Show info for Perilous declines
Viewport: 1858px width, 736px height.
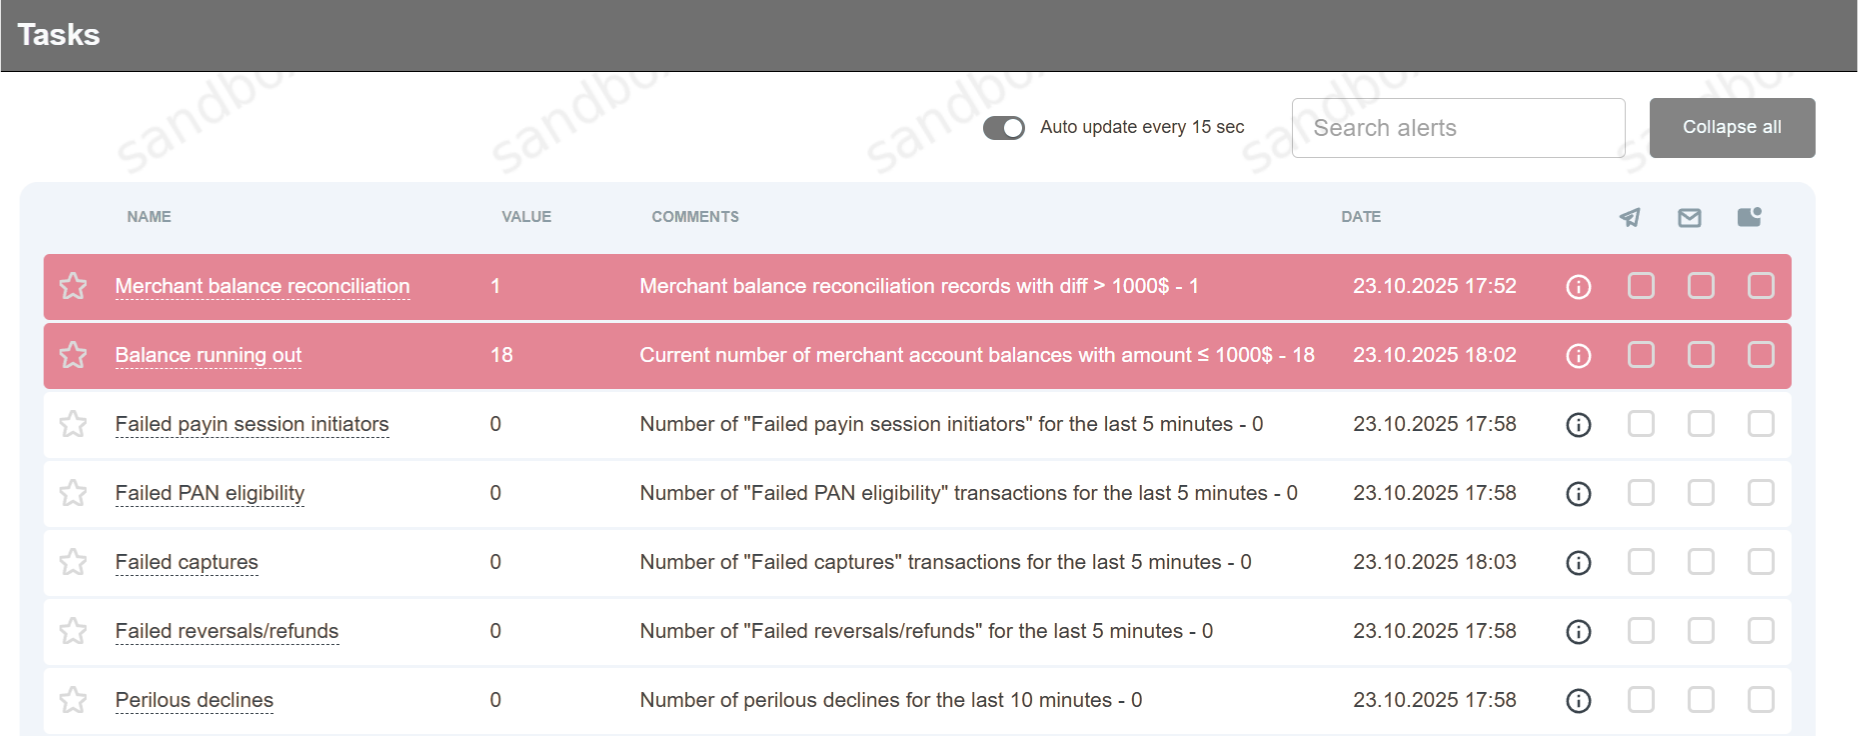click(x=1578, y=701)
